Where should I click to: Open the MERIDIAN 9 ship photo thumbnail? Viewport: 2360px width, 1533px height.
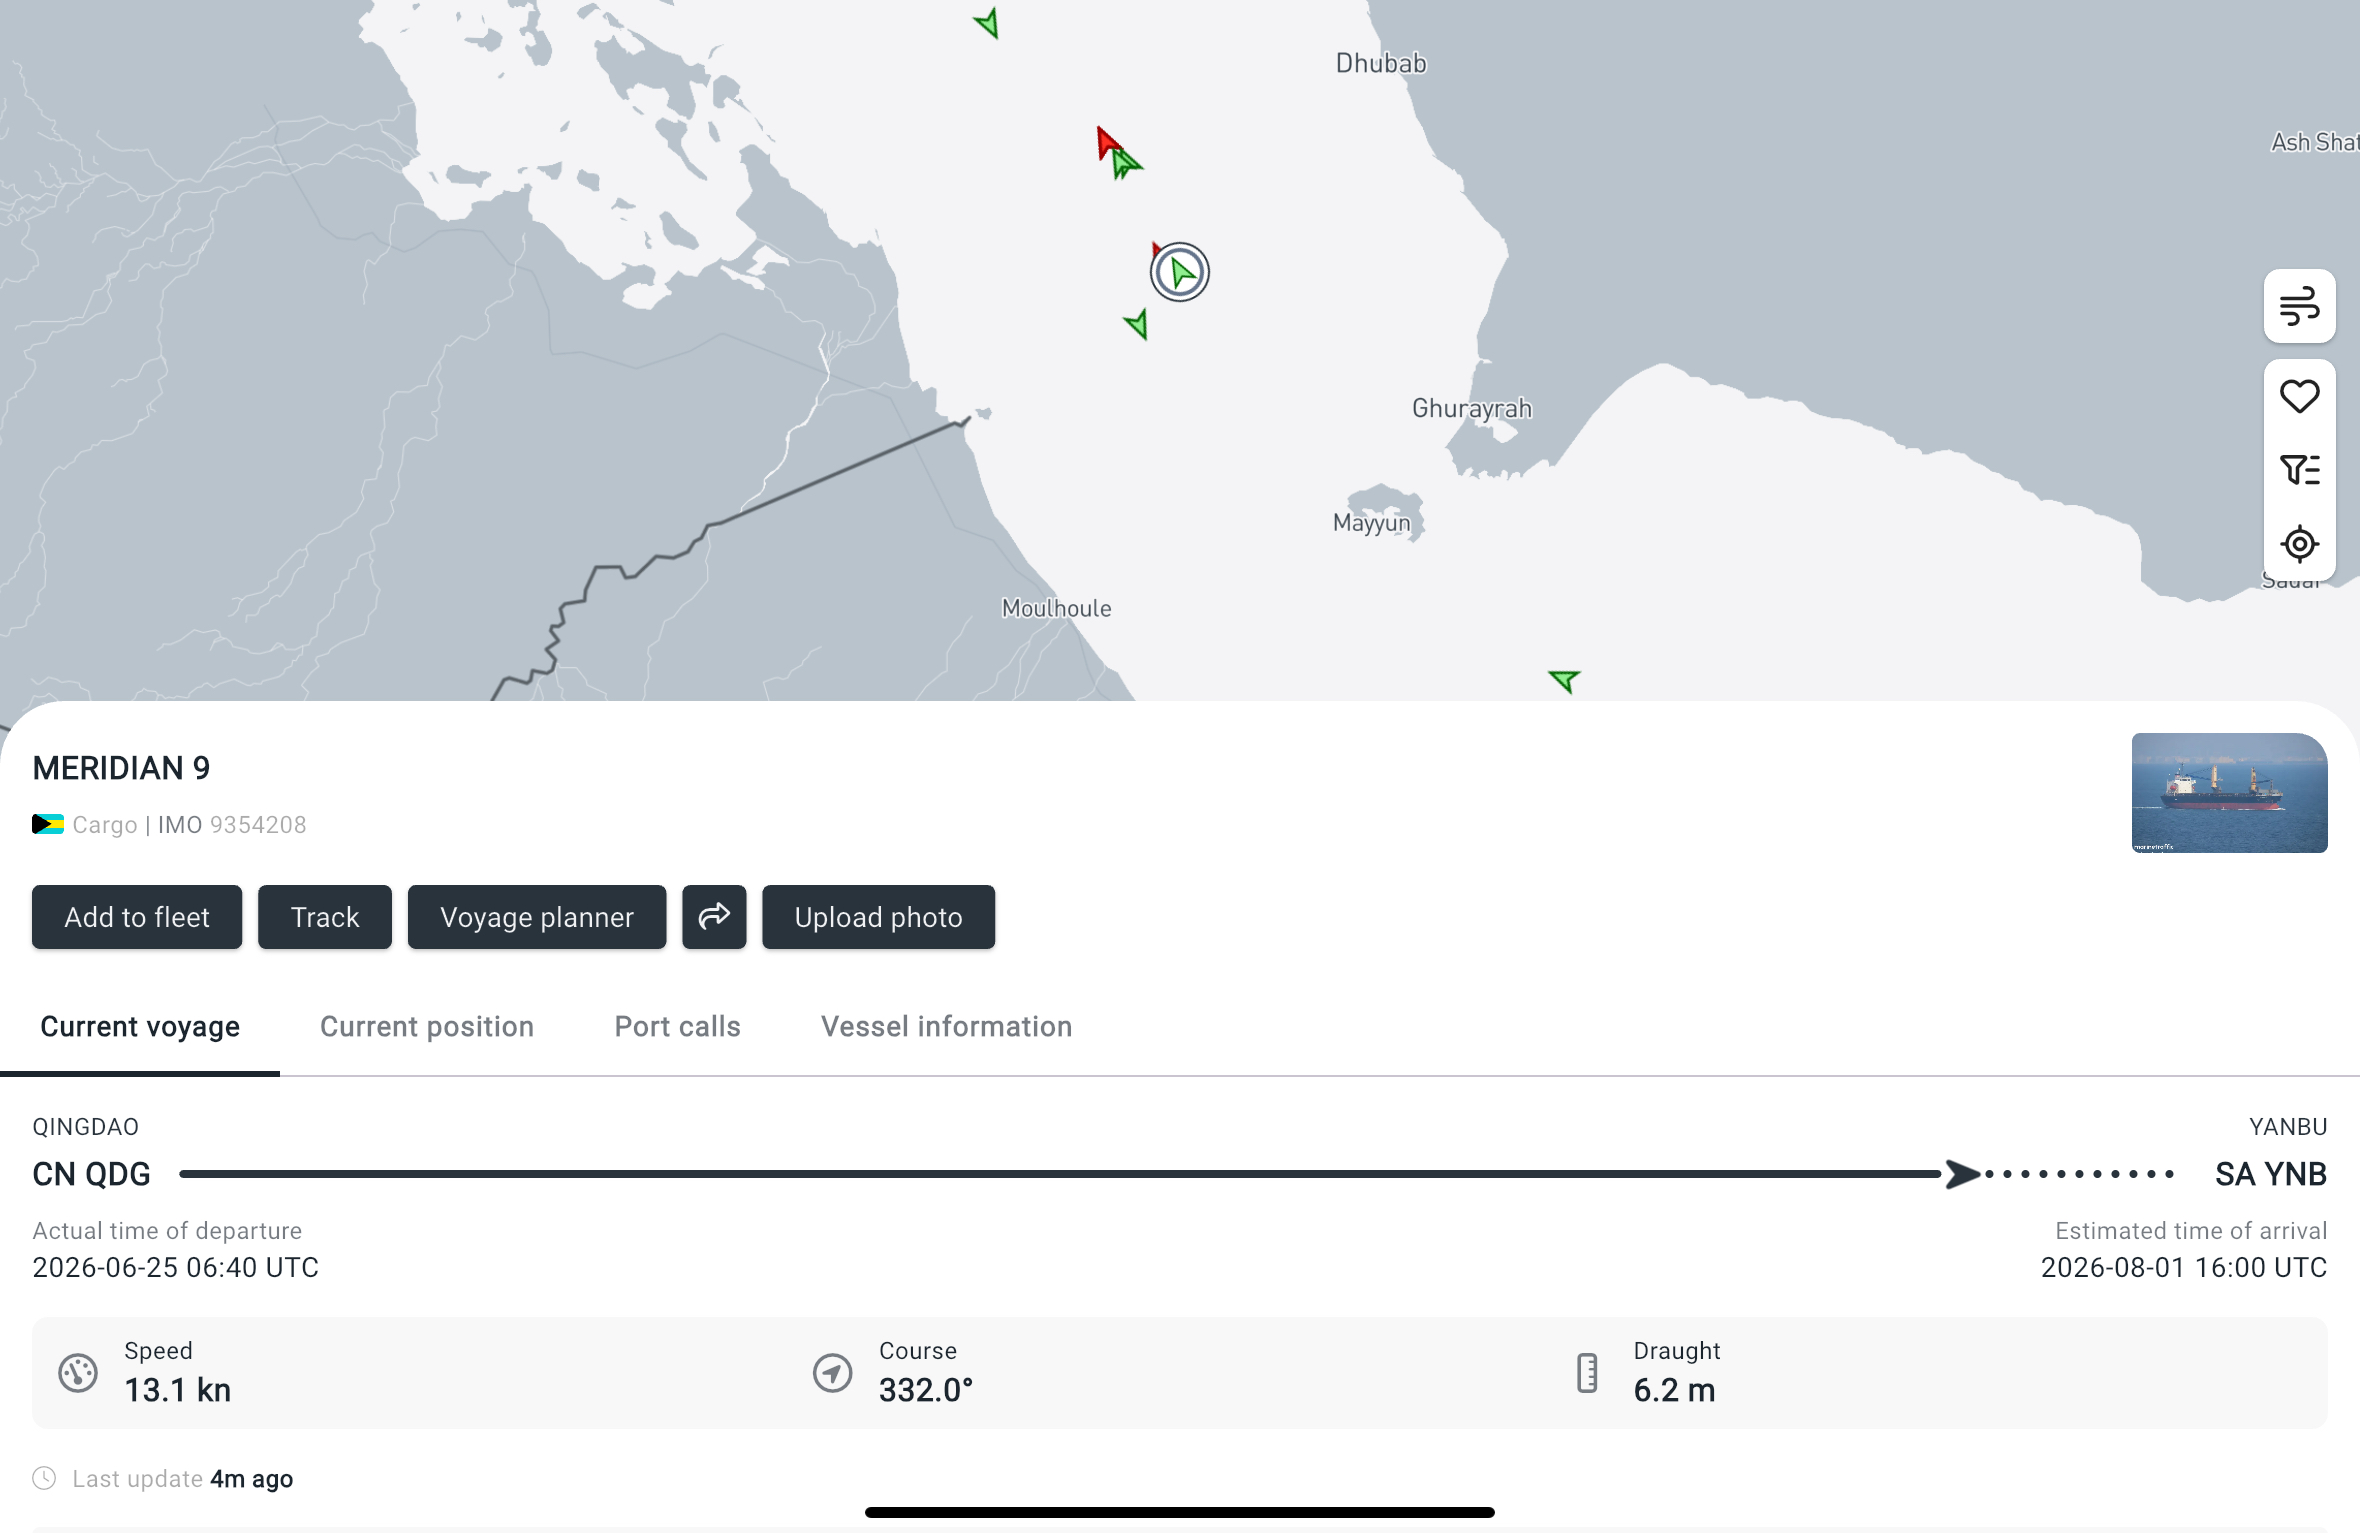pos(2229,793)
